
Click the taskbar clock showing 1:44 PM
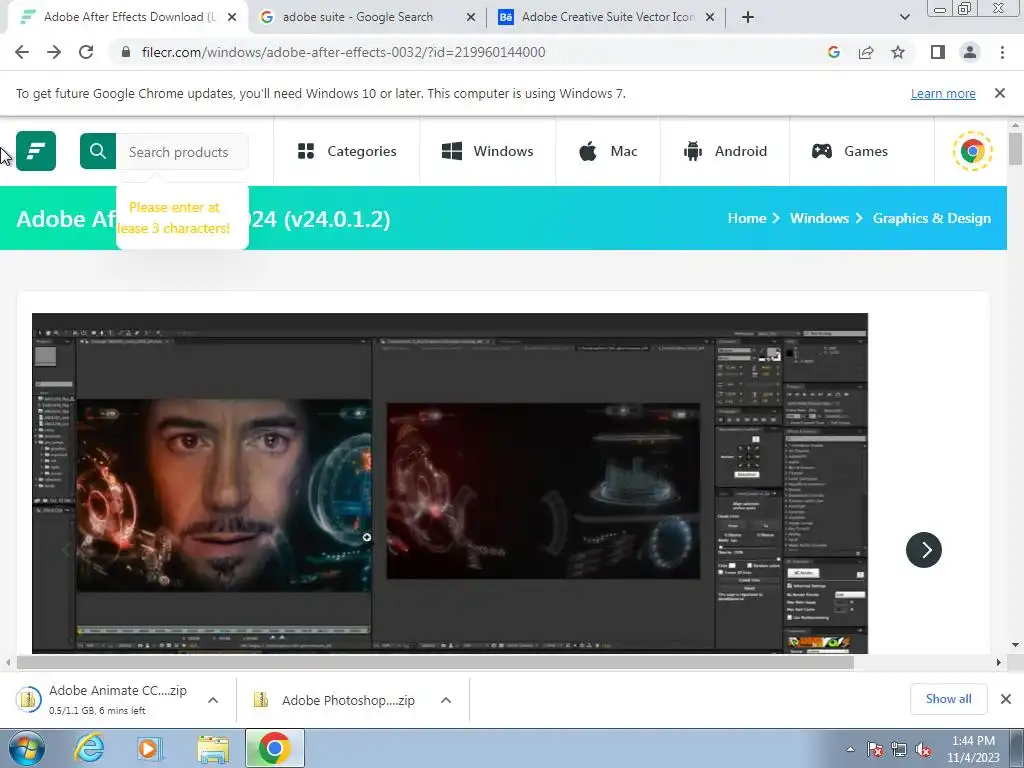pos(974,749)
